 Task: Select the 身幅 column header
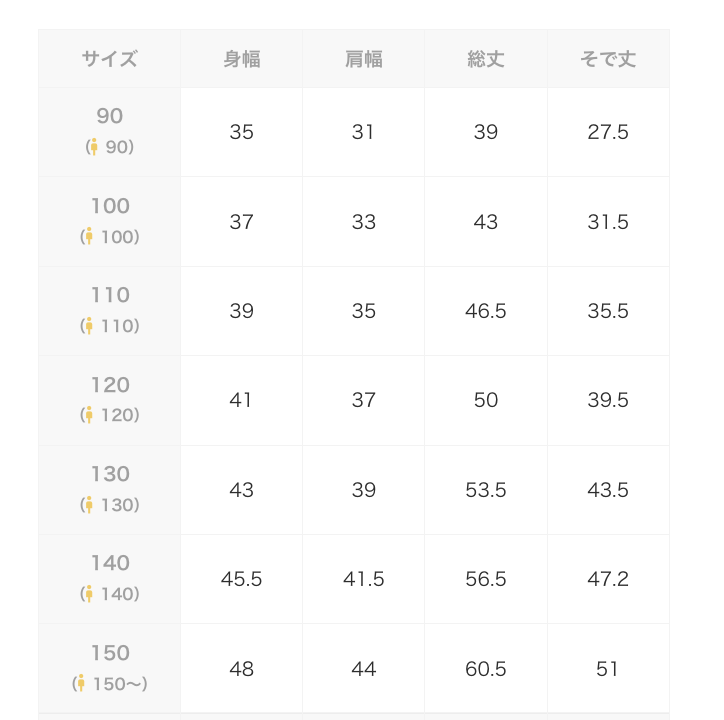point(242,59)
